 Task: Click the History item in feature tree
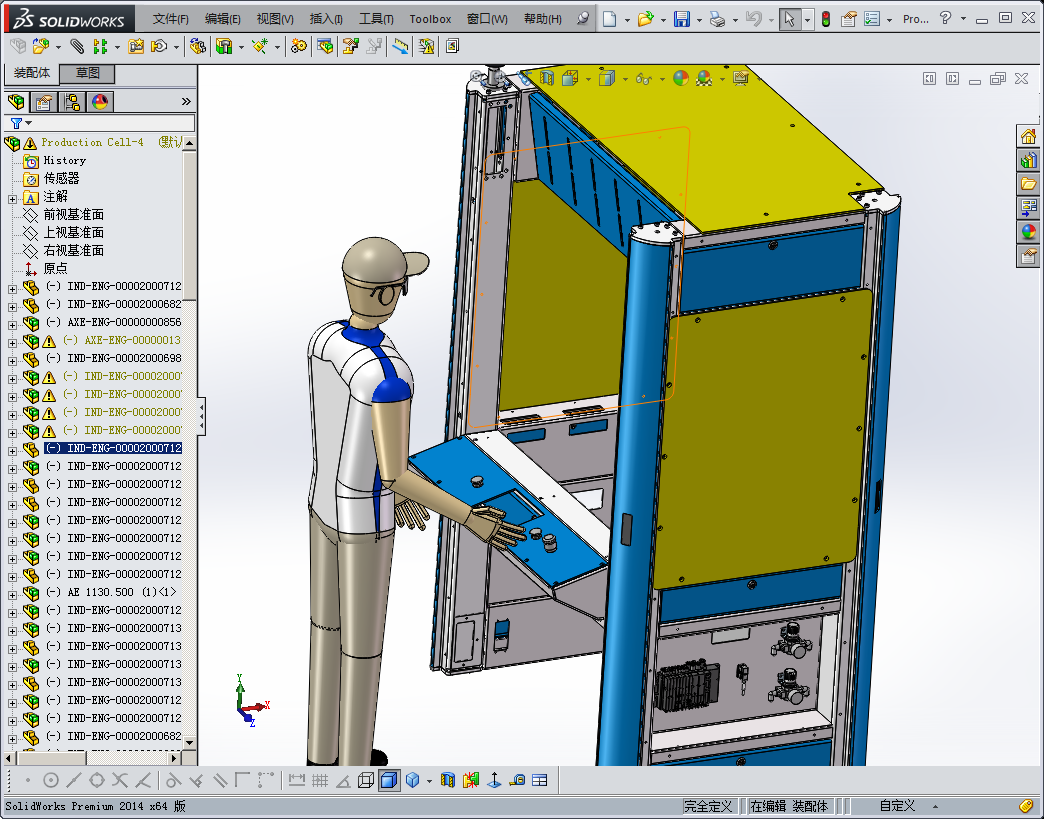(64, 161)
